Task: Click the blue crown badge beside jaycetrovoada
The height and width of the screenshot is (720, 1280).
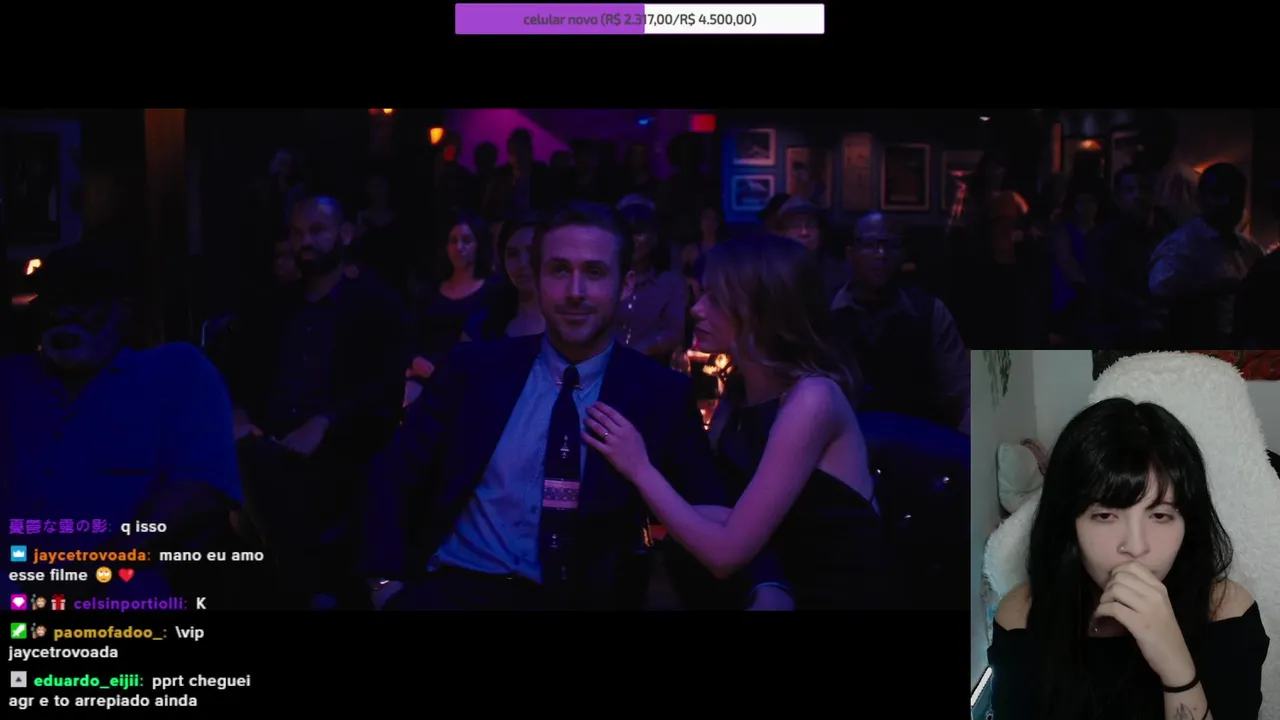Action: pyautogui.click(x=18, y=555)
